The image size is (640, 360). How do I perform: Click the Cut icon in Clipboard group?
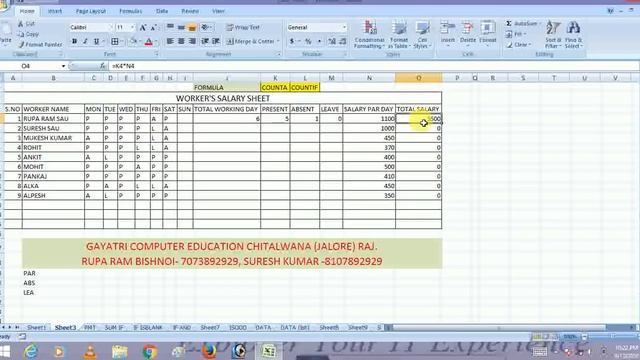(21, 24)
